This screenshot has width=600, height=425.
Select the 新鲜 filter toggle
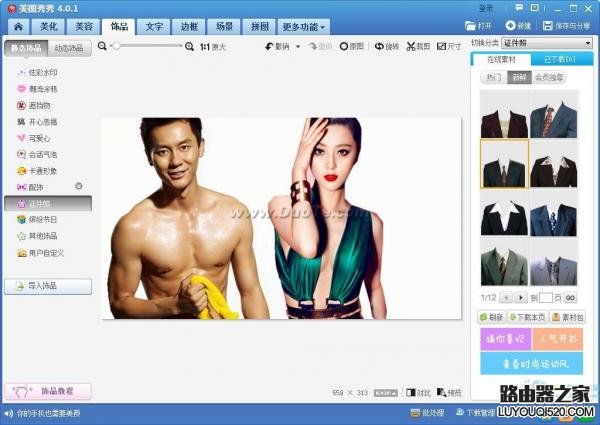519,77
